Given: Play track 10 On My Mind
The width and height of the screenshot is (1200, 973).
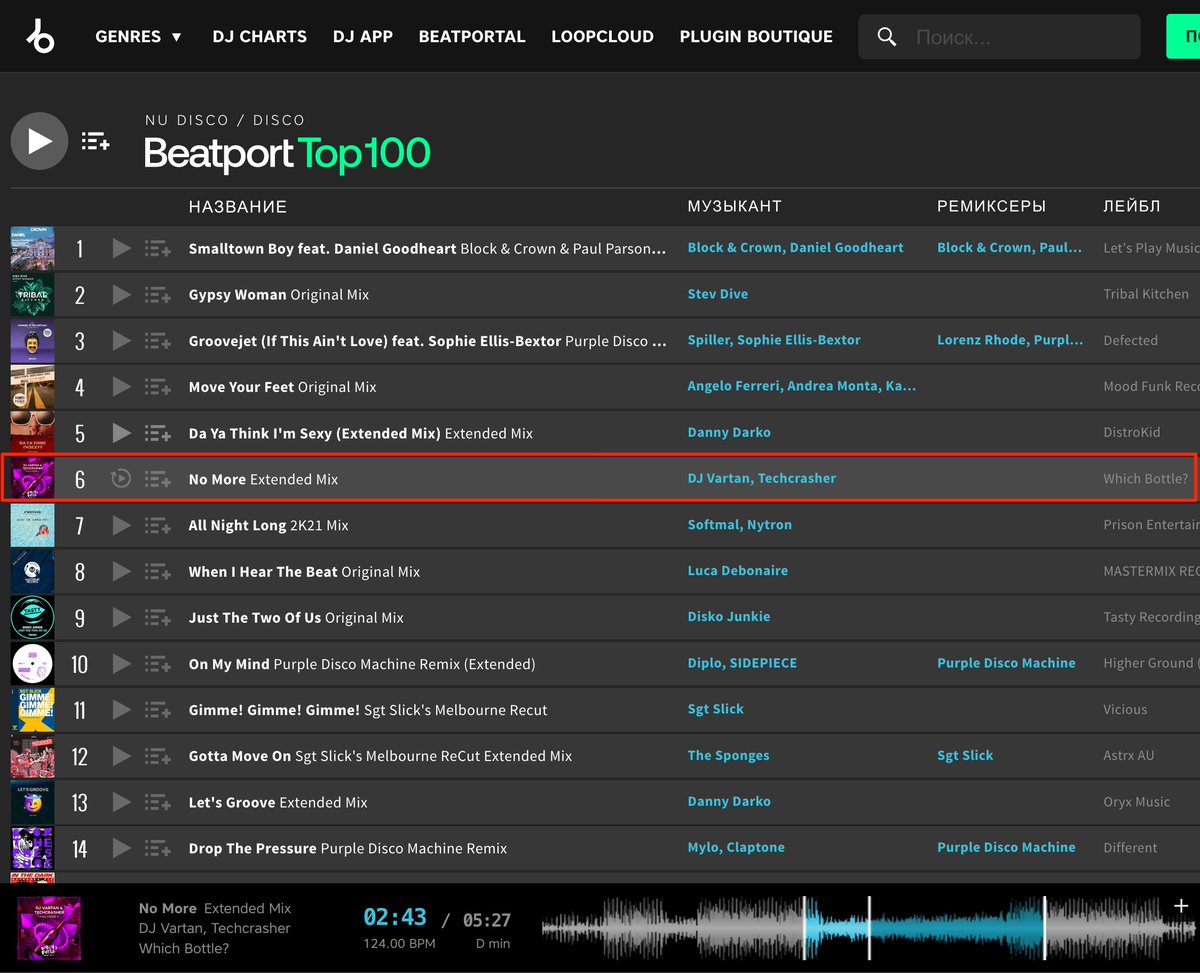Looking at the screenshot, I should [x=121, y=663].
